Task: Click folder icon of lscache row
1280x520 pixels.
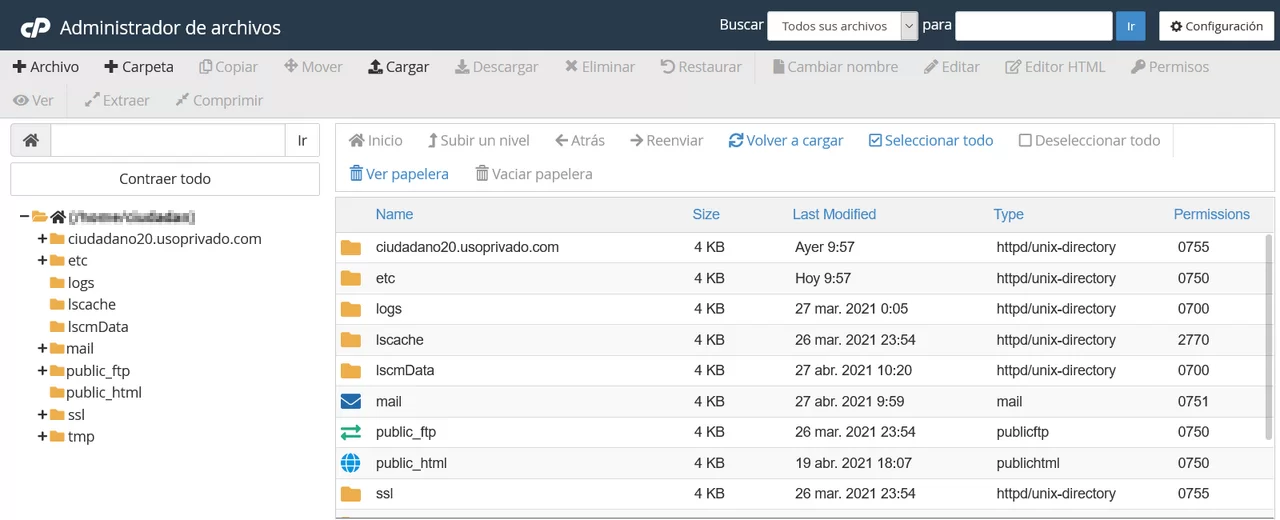Action: [x=350, y=340]
